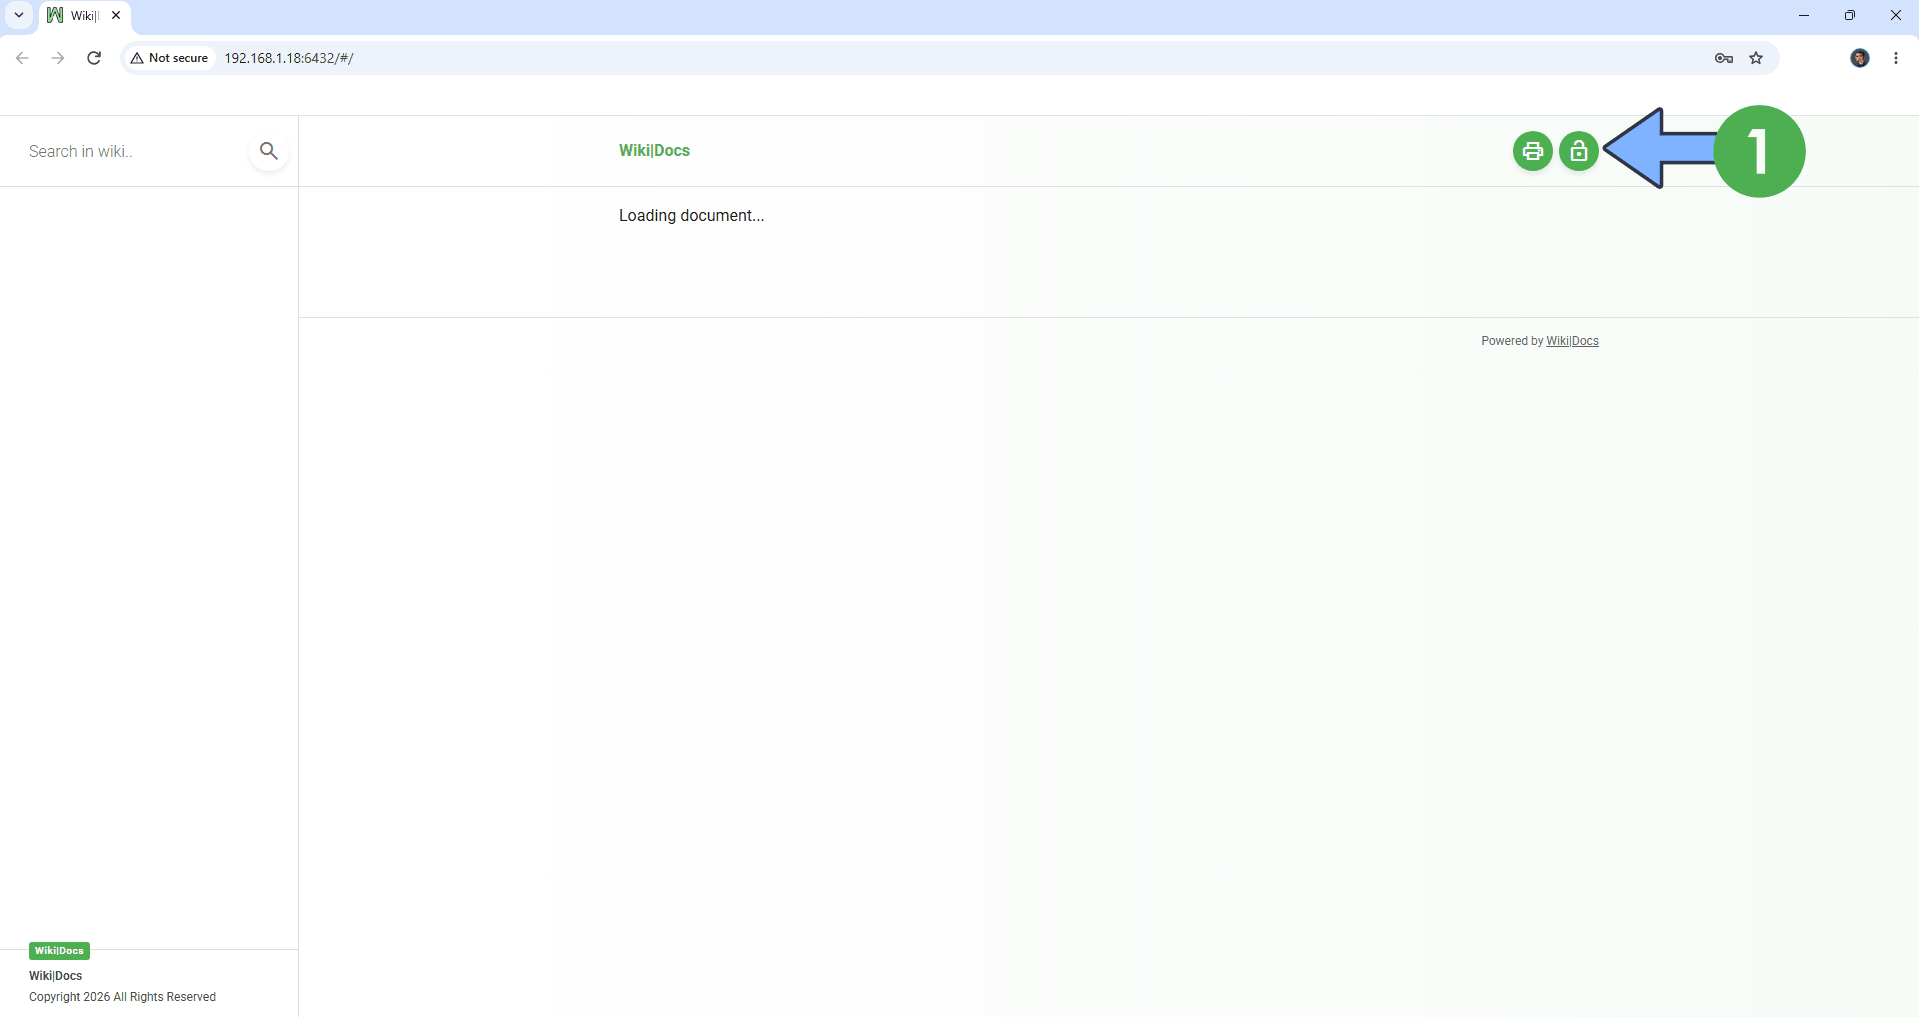Click the address bar URL 192.168.1.18:6432
The height and width of the screenshot is (1017, 1919).
[288, 58]
